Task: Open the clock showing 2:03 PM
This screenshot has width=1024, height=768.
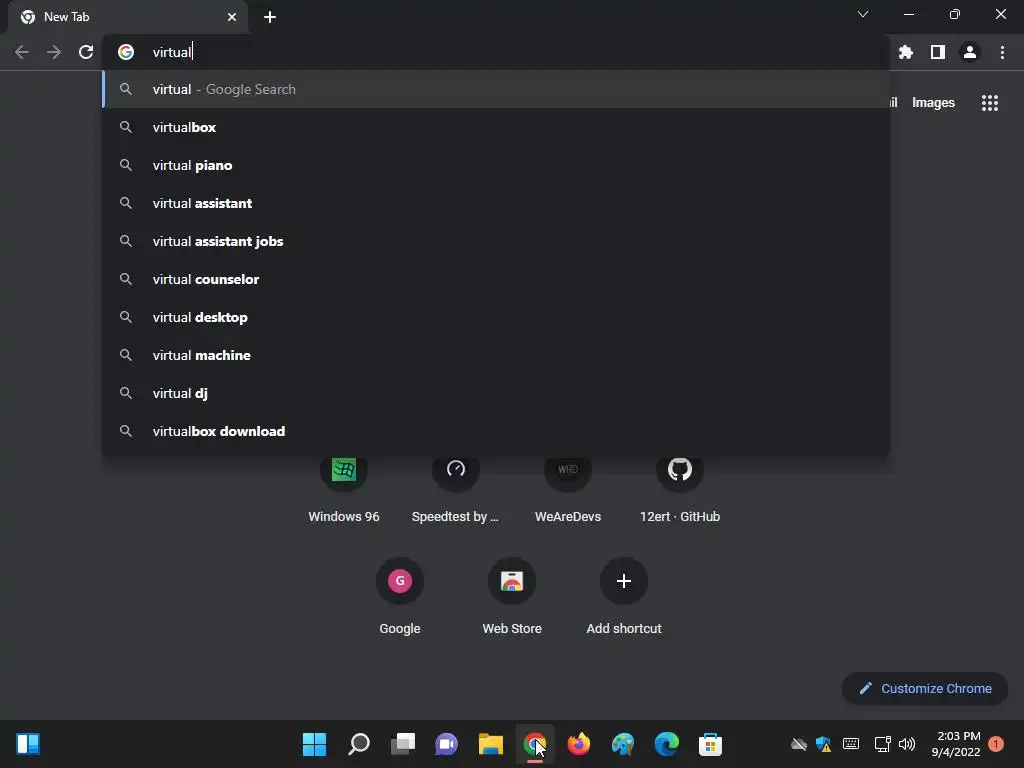Action: click(x=955, y=744)
